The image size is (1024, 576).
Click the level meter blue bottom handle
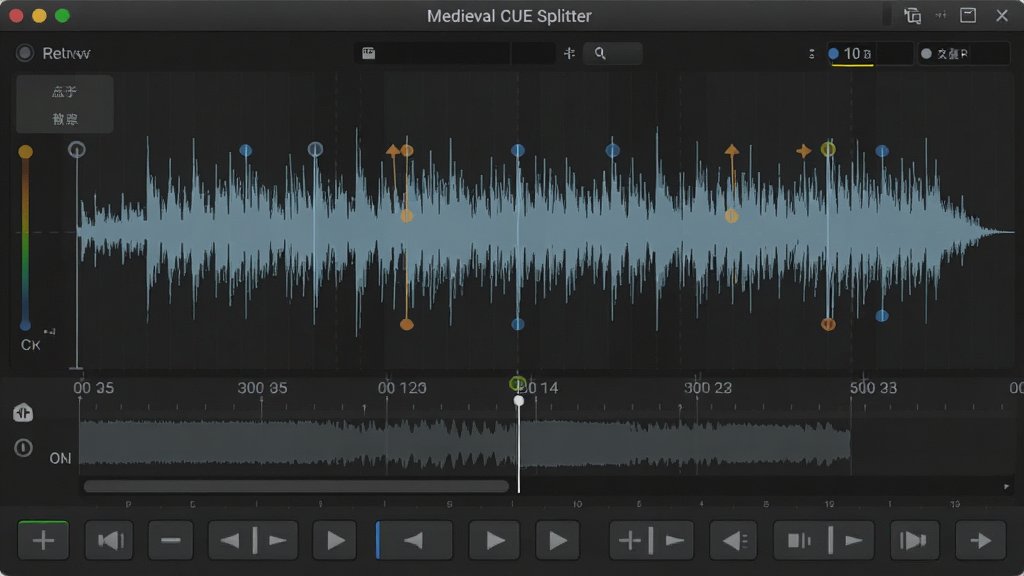pyautogui.click(x=25, y=325)
